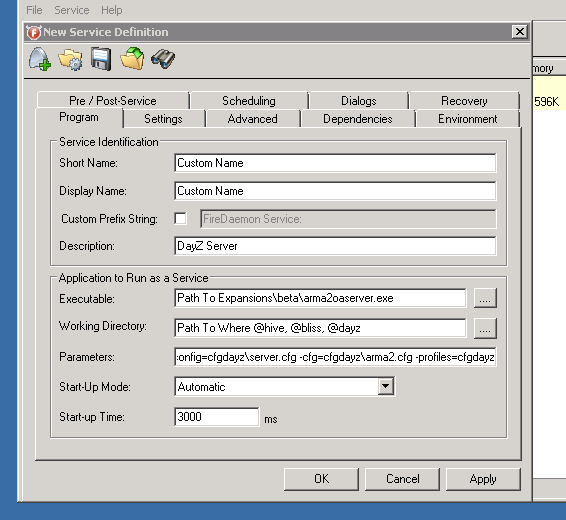The image size is (566, 520).
Task: Click the Description field containing DayZ Server
Action: pyautogui.click(x=335, y=246)
